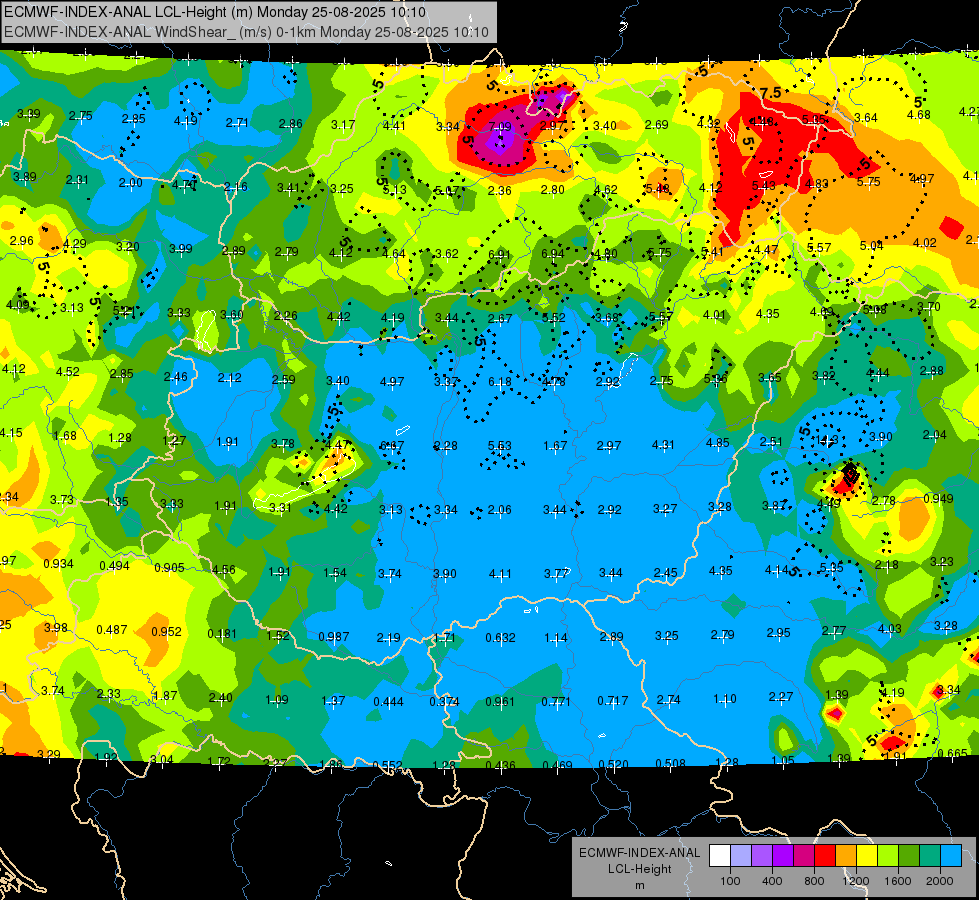Click the wind shear value 6.91
The height and width of the screenshot is (900, 979).
coord(499,254)
